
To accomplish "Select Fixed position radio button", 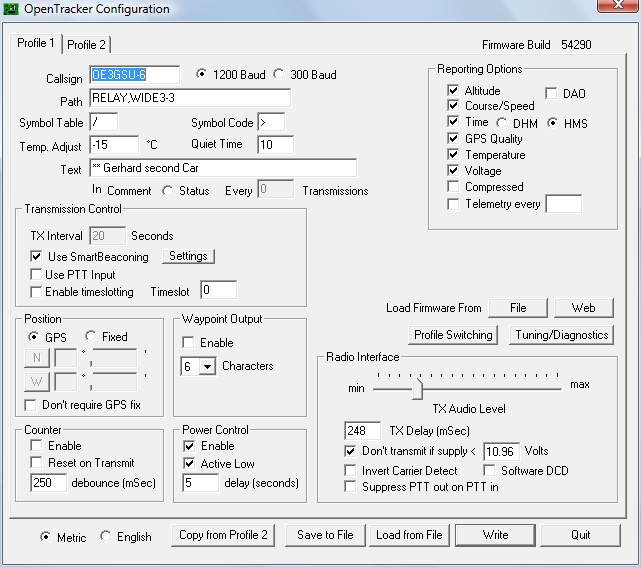I will 90,336.
